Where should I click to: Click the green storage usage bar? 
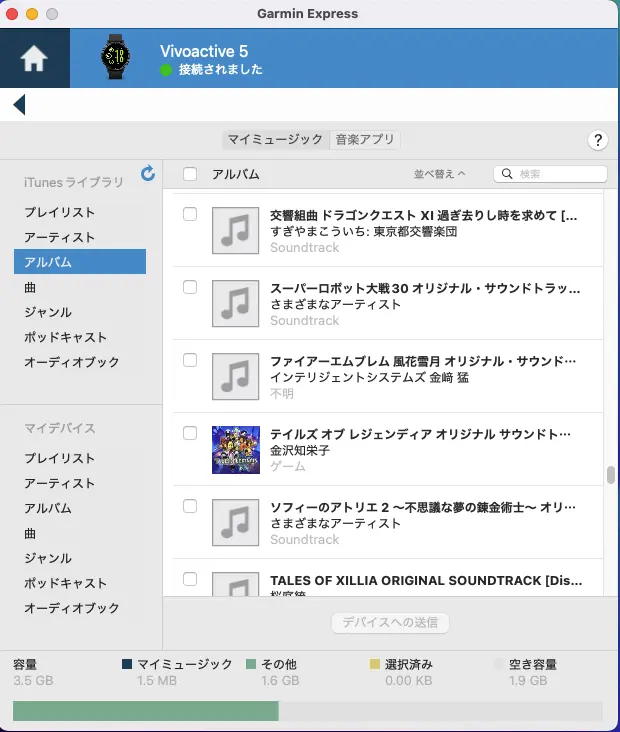145,711
